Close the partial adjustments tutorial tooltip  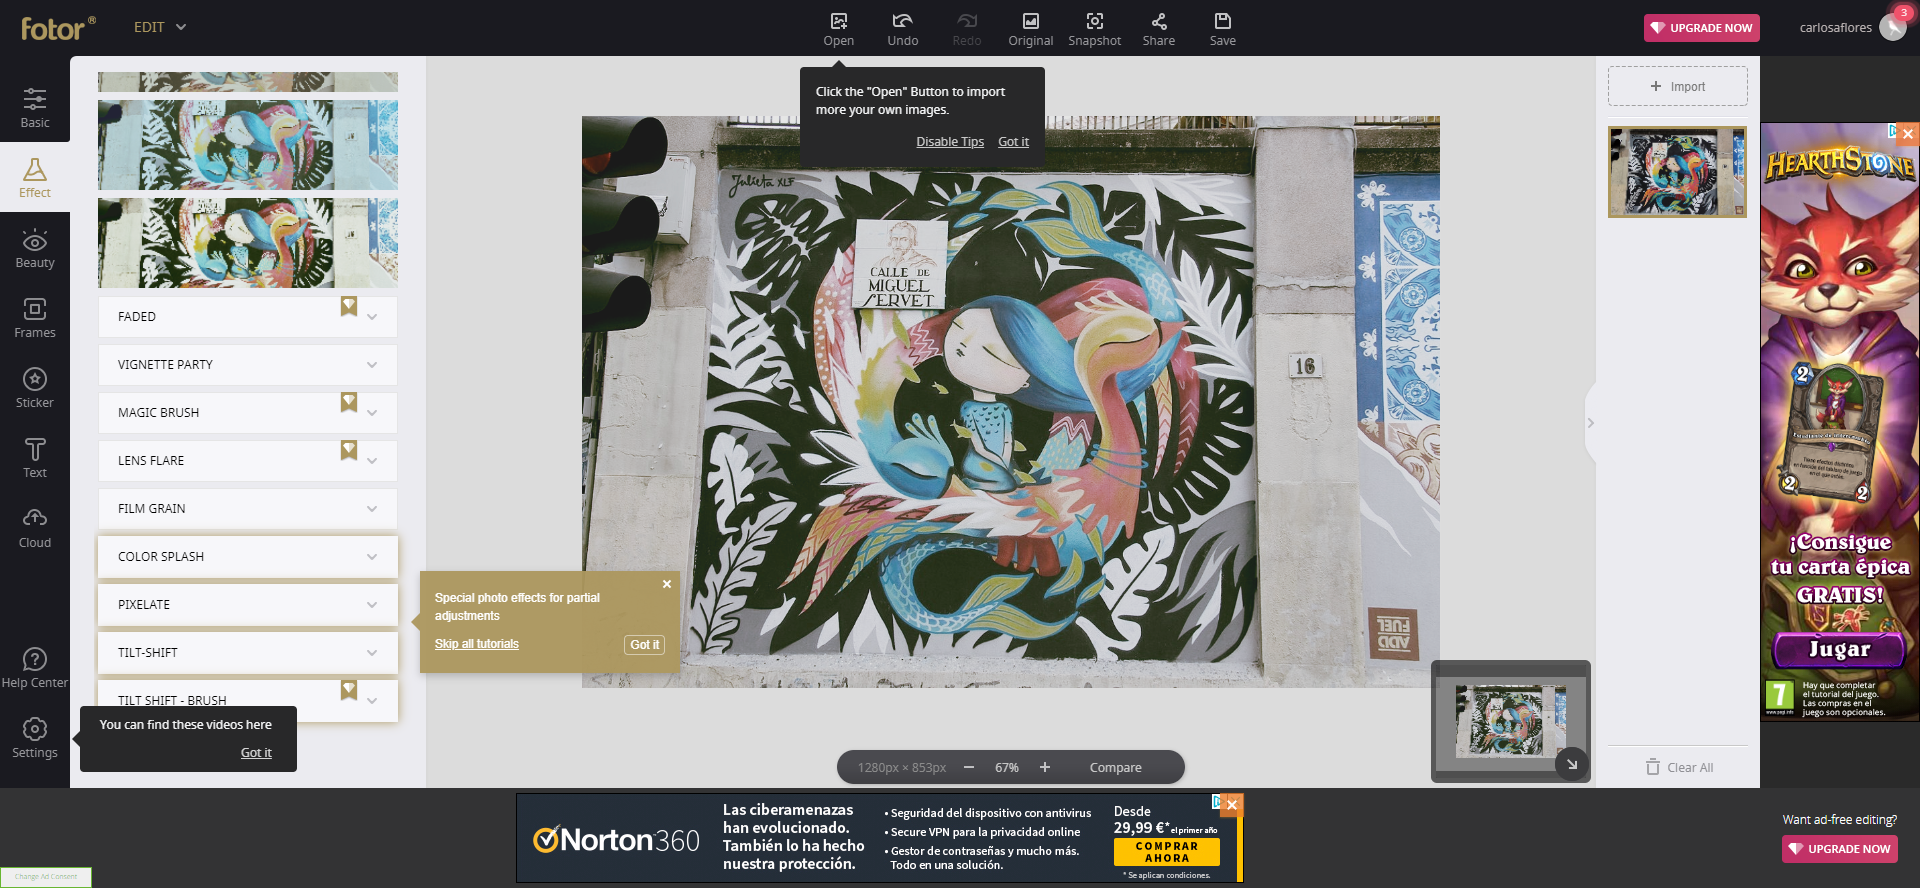point(667,584)
